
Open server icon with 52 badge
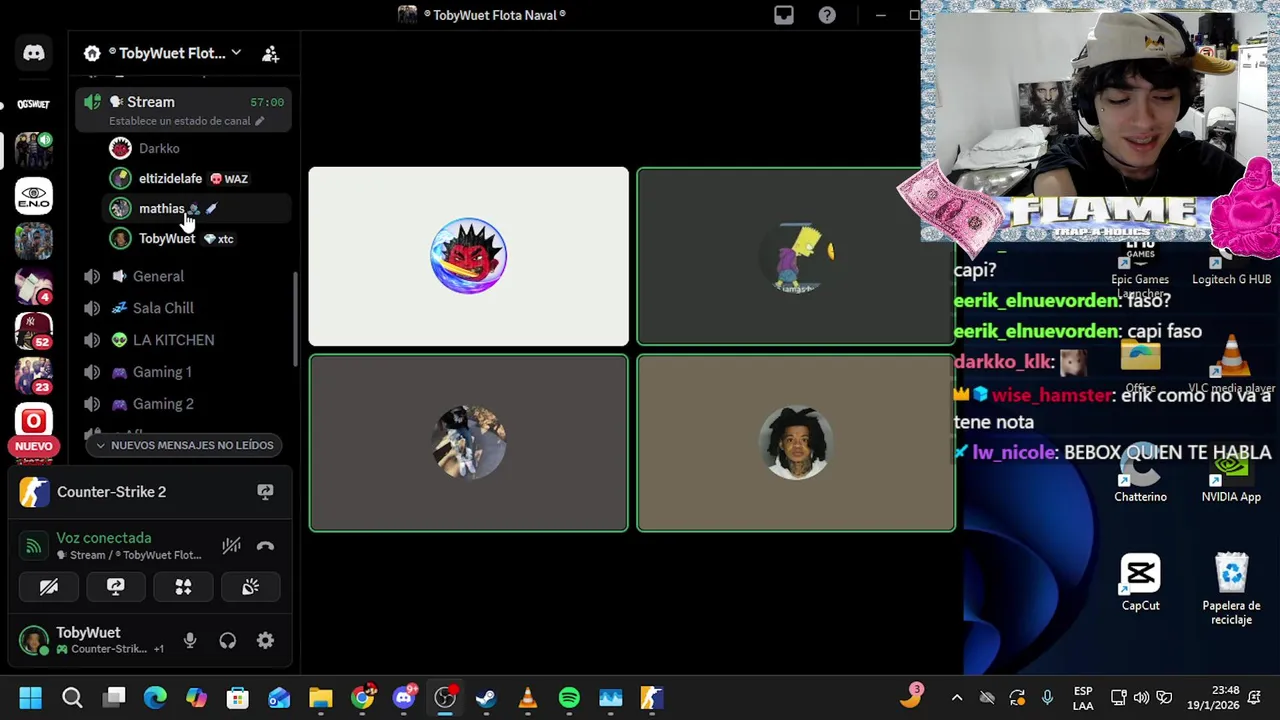click(x=34, y=330)
